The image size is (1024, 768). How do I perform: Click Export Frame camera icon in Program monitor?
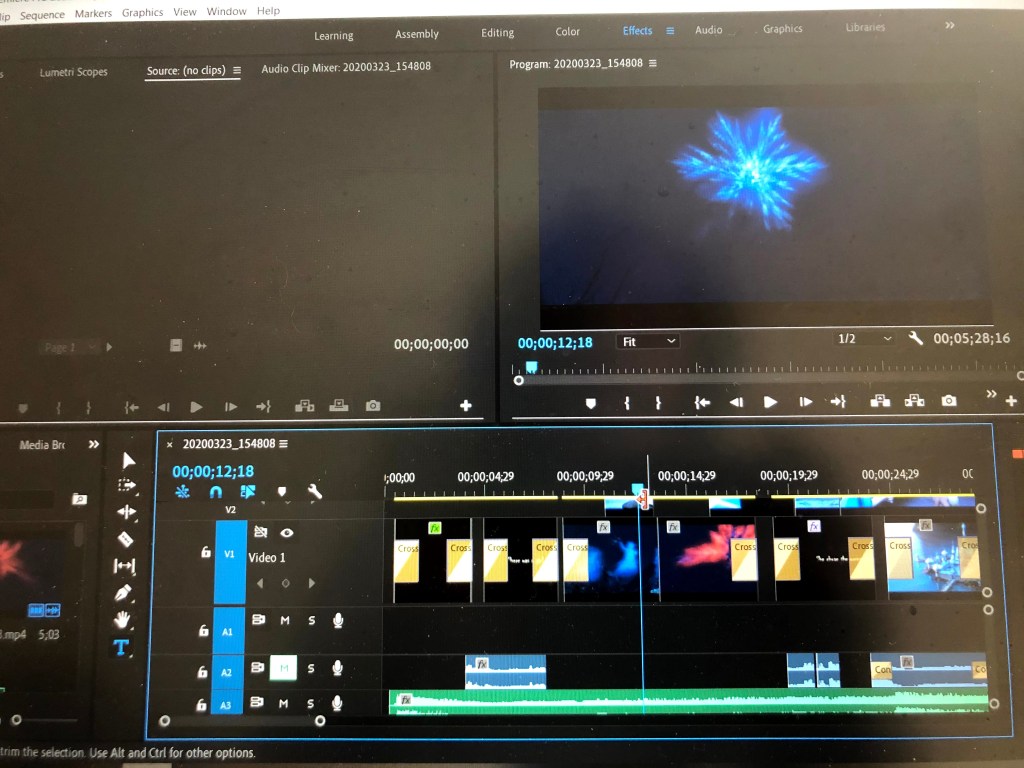click(x=948, y=401)
